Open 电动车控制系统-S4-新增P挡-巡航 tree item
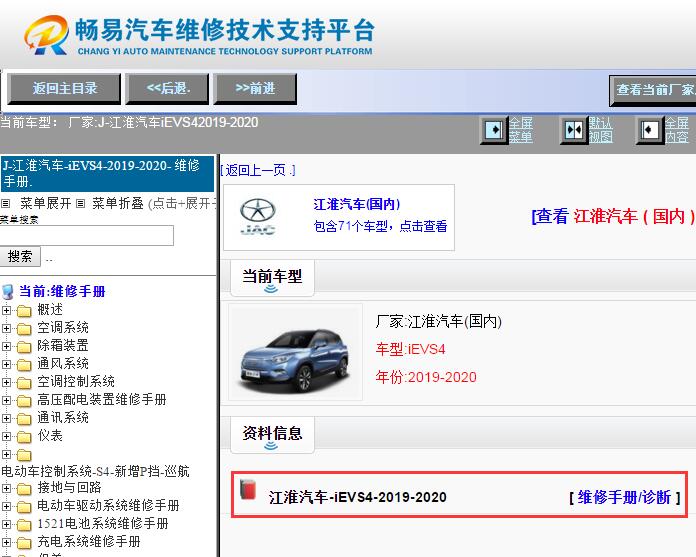696x557 pixels. (95, 471)
